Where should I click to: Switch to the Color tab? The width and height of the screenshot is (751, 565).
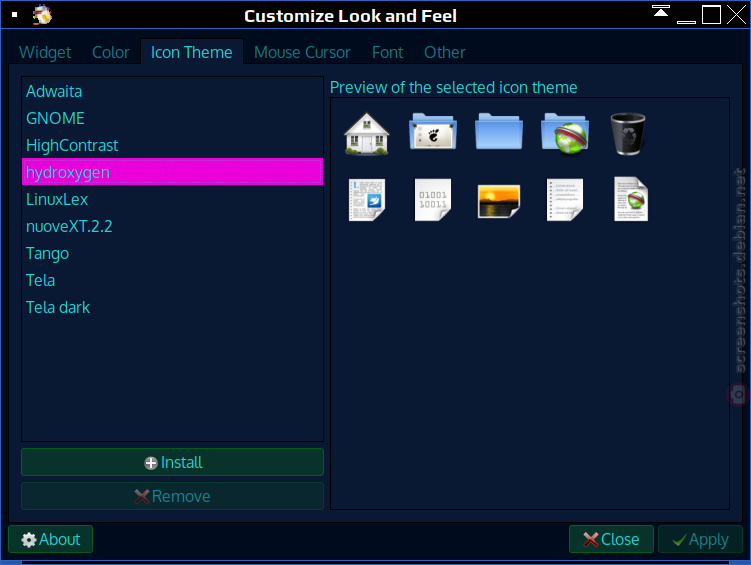(111, 52)
